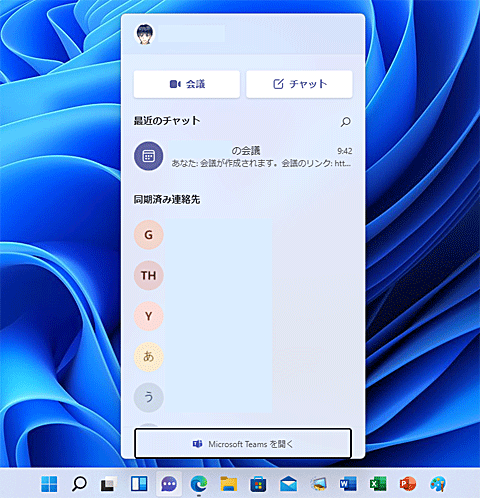Select the contact with the TH avatar
The height and width of the screenshot is (498, 480).
149,275
